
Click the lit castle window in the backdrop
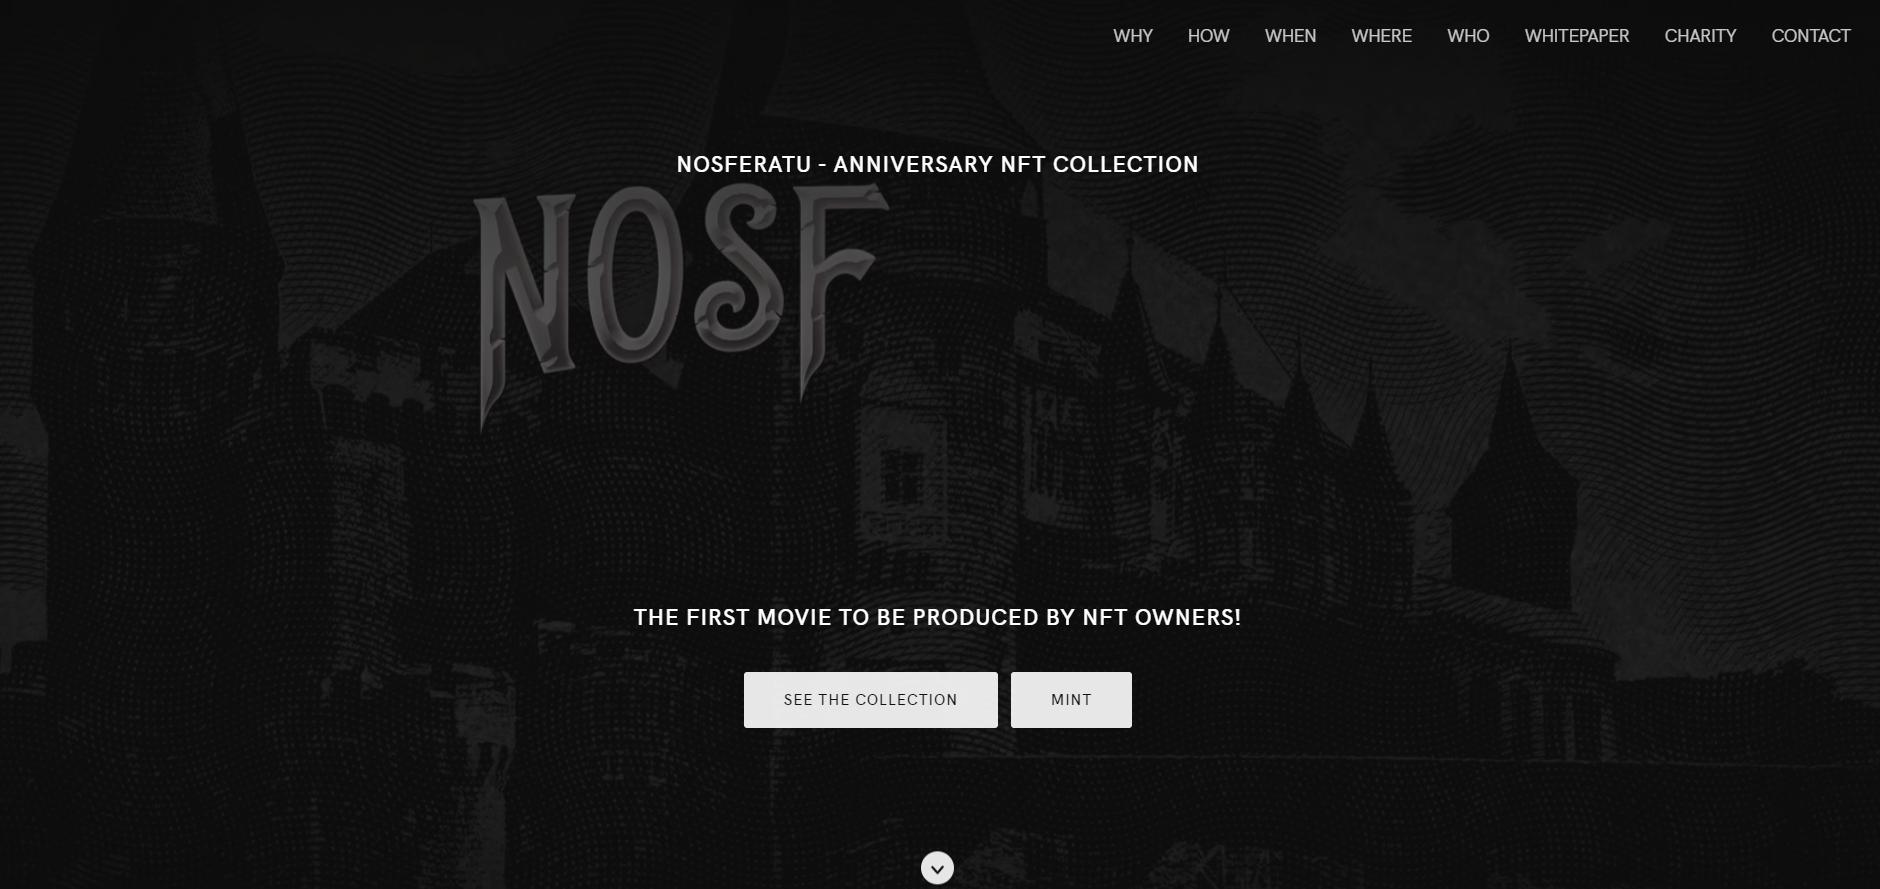pos(905,478)
